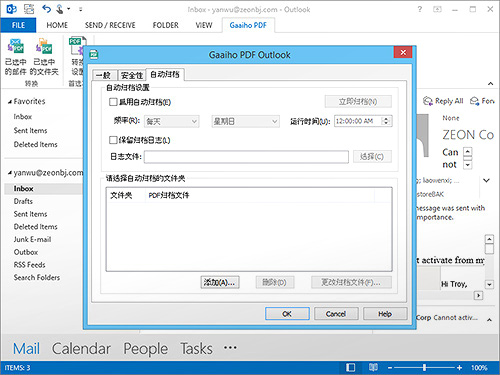The width and height of the screenshot is (500, 375).
Task: Click the Outlook application icon in title bar
Action: (11, 9)
